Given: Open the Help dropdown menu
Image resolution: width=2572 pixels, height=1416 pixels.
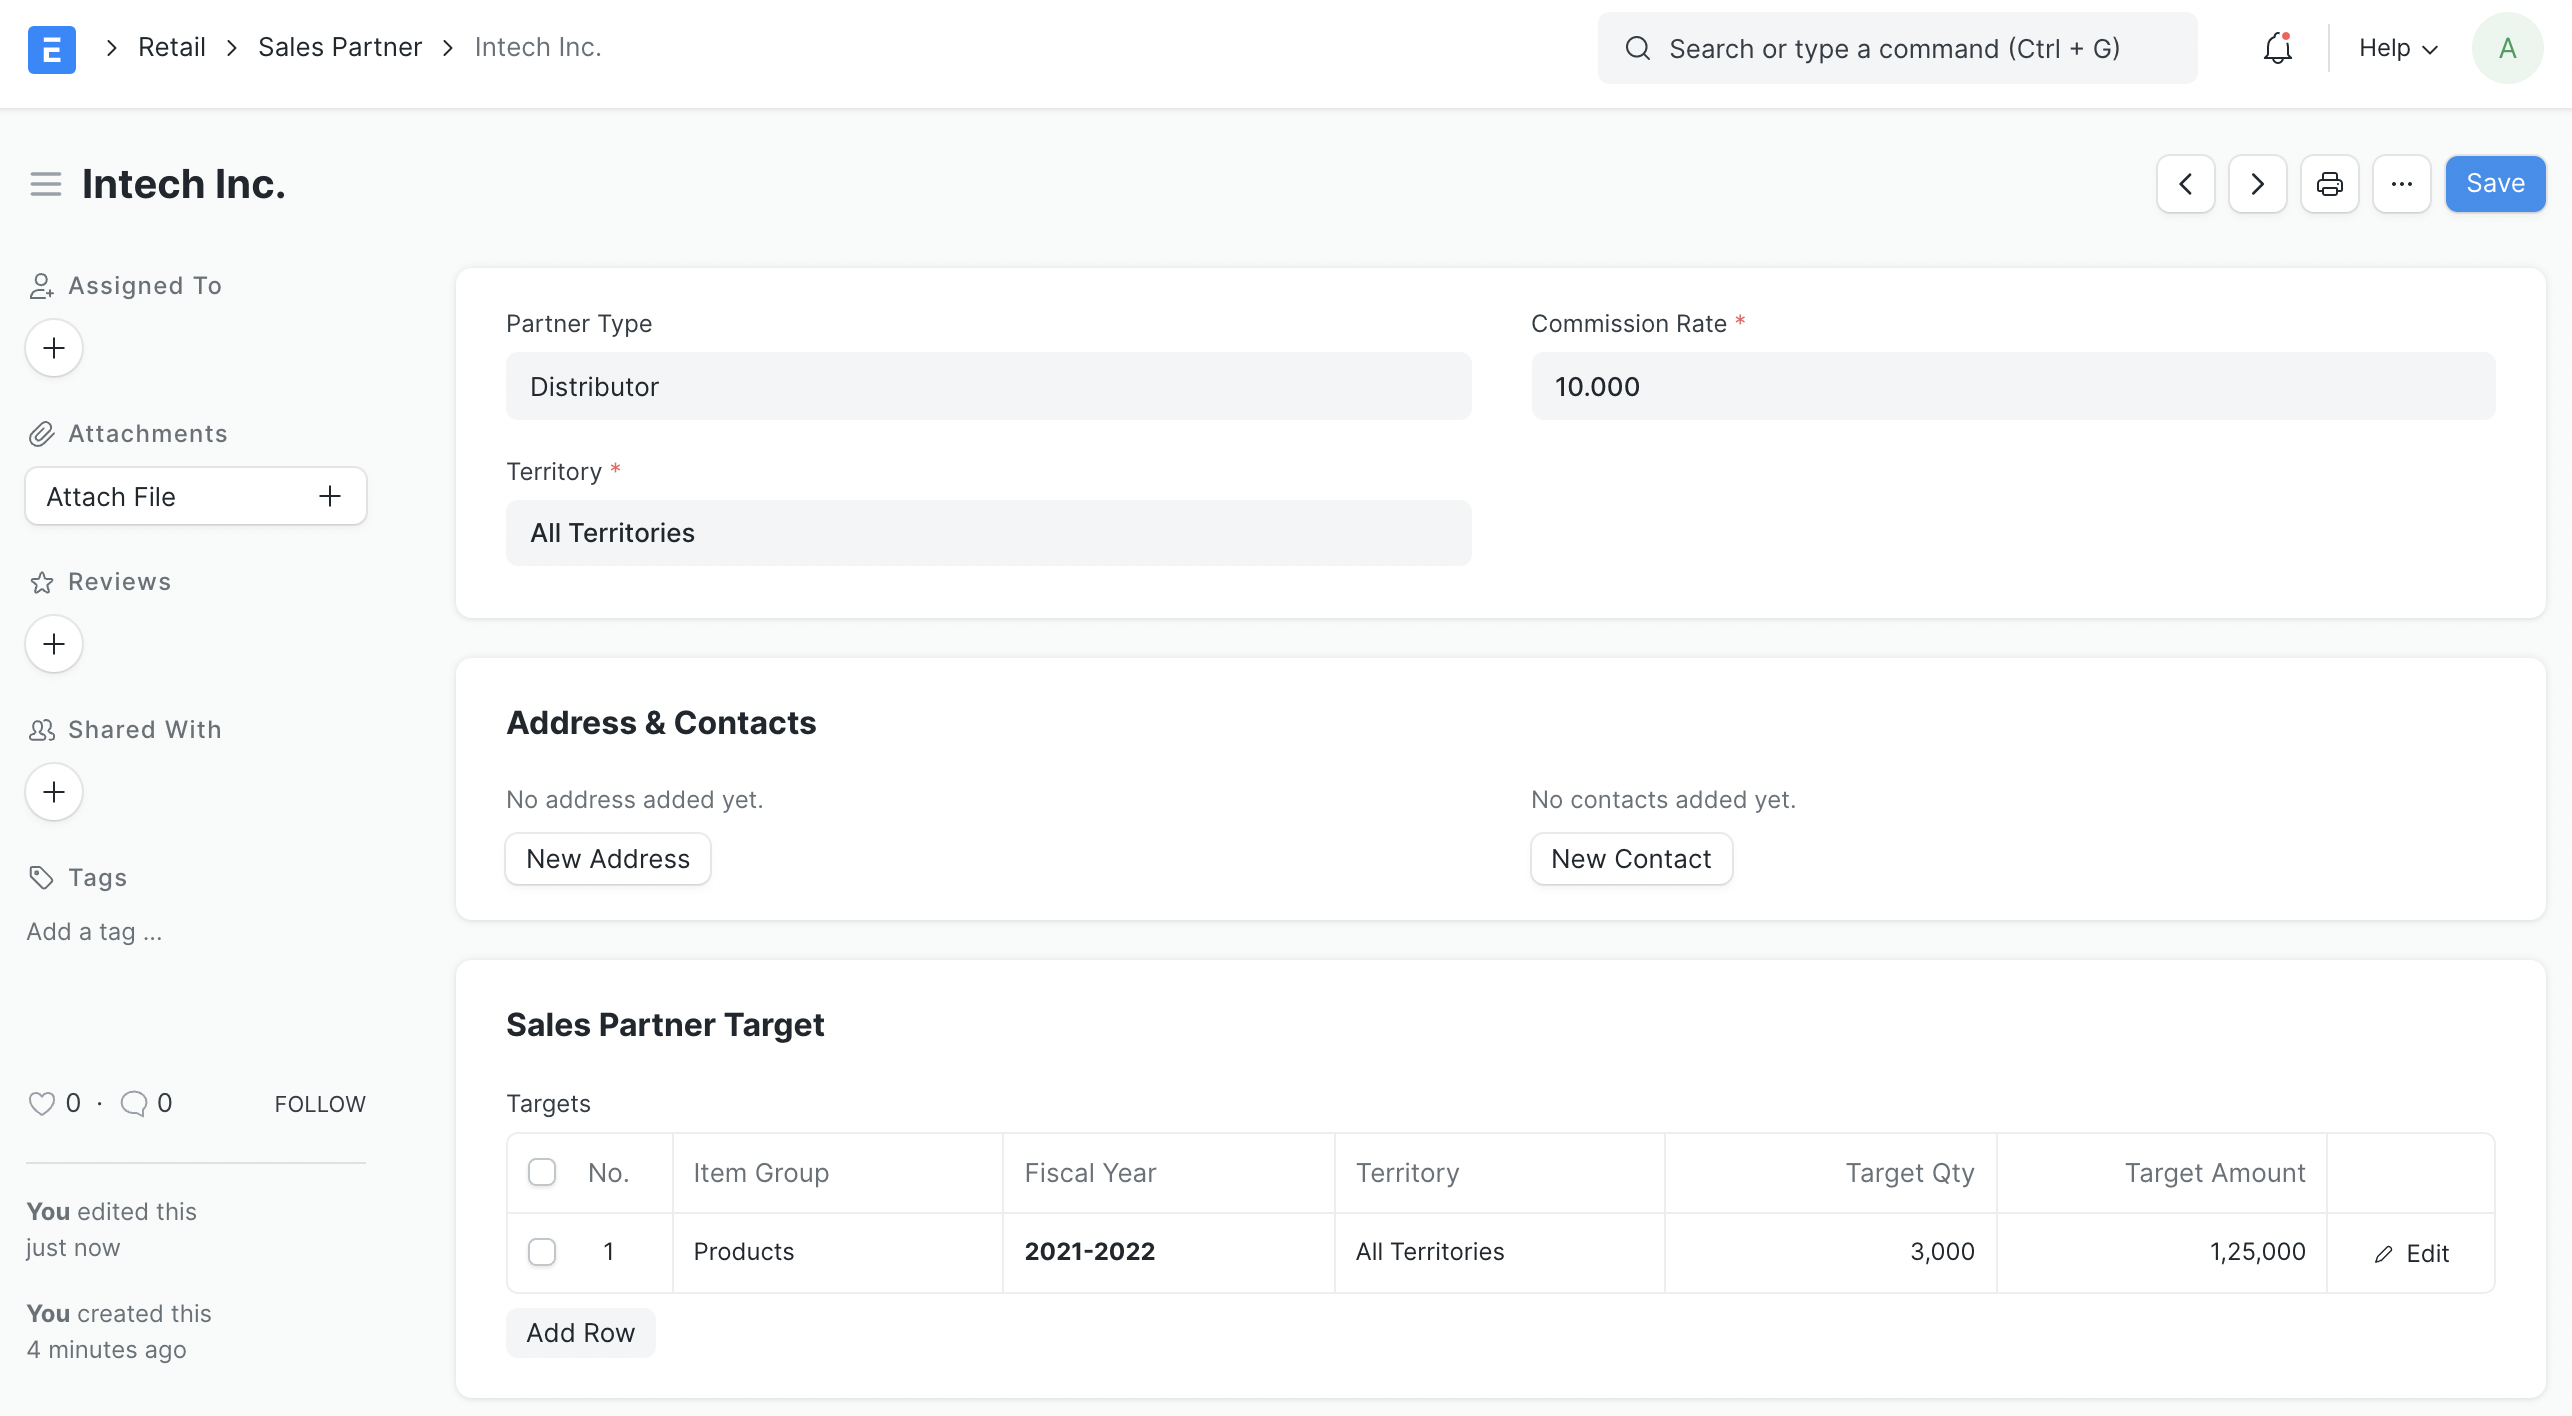Looking at the screenshot, I should tap(2398, 48).
